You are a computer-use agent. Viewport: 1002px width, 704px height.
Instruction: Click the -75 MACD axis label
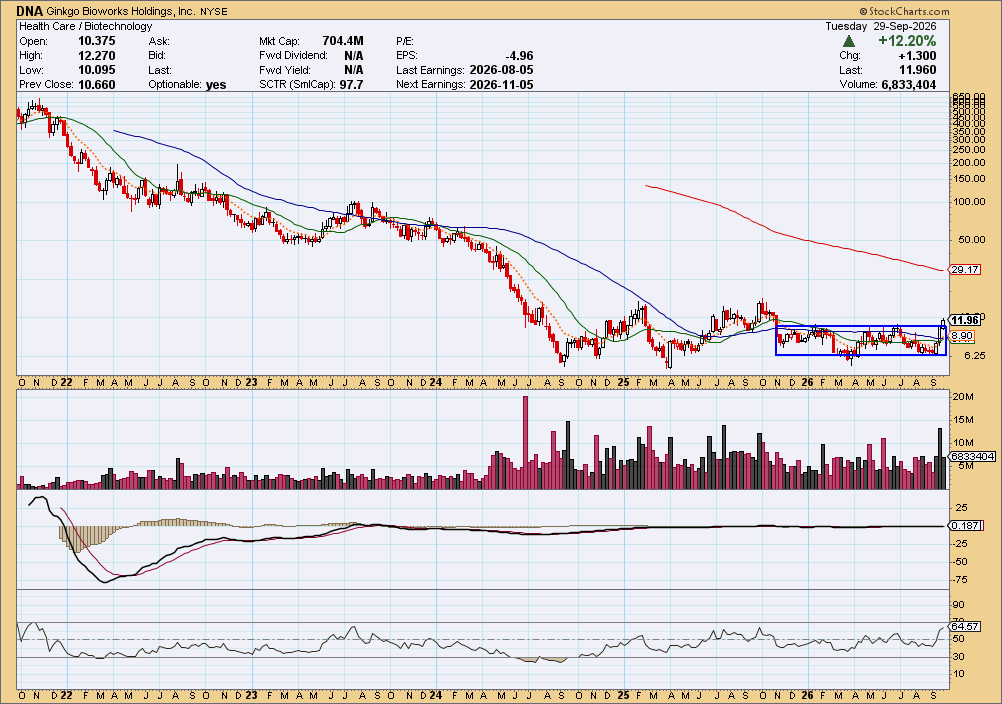[960, 579]
